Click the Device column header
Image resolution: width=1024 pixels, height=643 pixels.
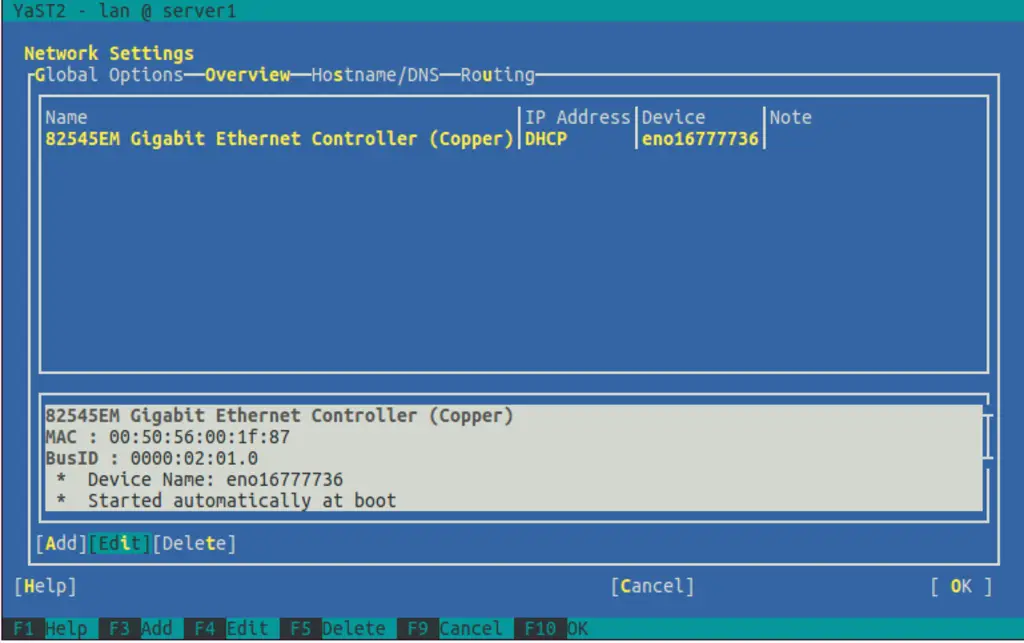(x=673, y=118)
